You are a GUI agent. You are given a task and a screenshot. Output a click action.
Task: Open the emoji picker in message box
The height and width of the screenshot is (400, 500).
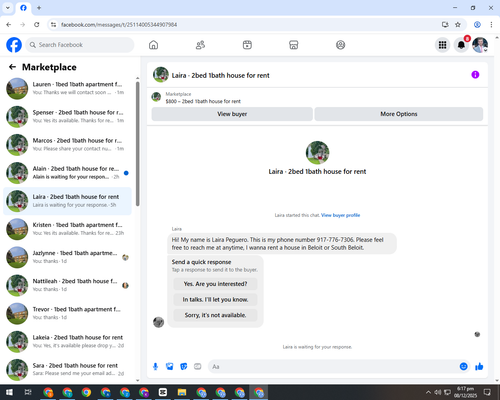pyautogui.click(x=464, y=367)
